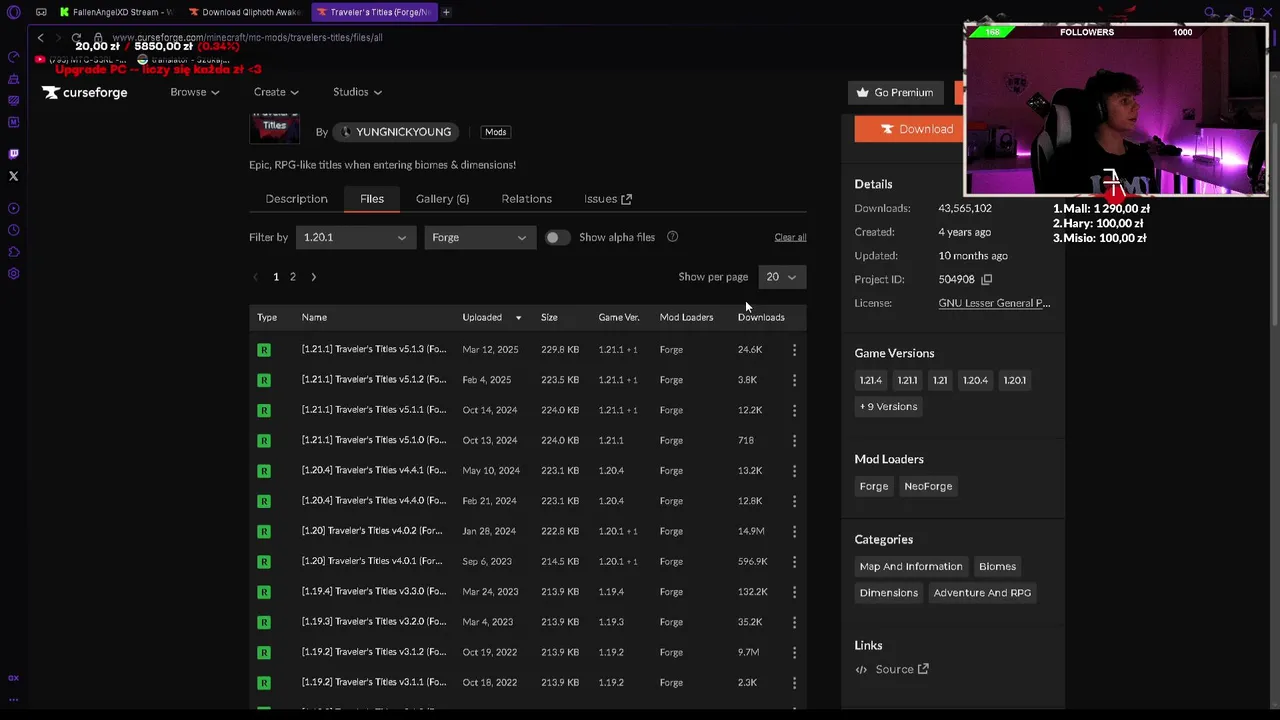Viewport: 1280px width, 720px height.
Task: Open the Player sidebar icon
Action: click(x=13, y=208)
